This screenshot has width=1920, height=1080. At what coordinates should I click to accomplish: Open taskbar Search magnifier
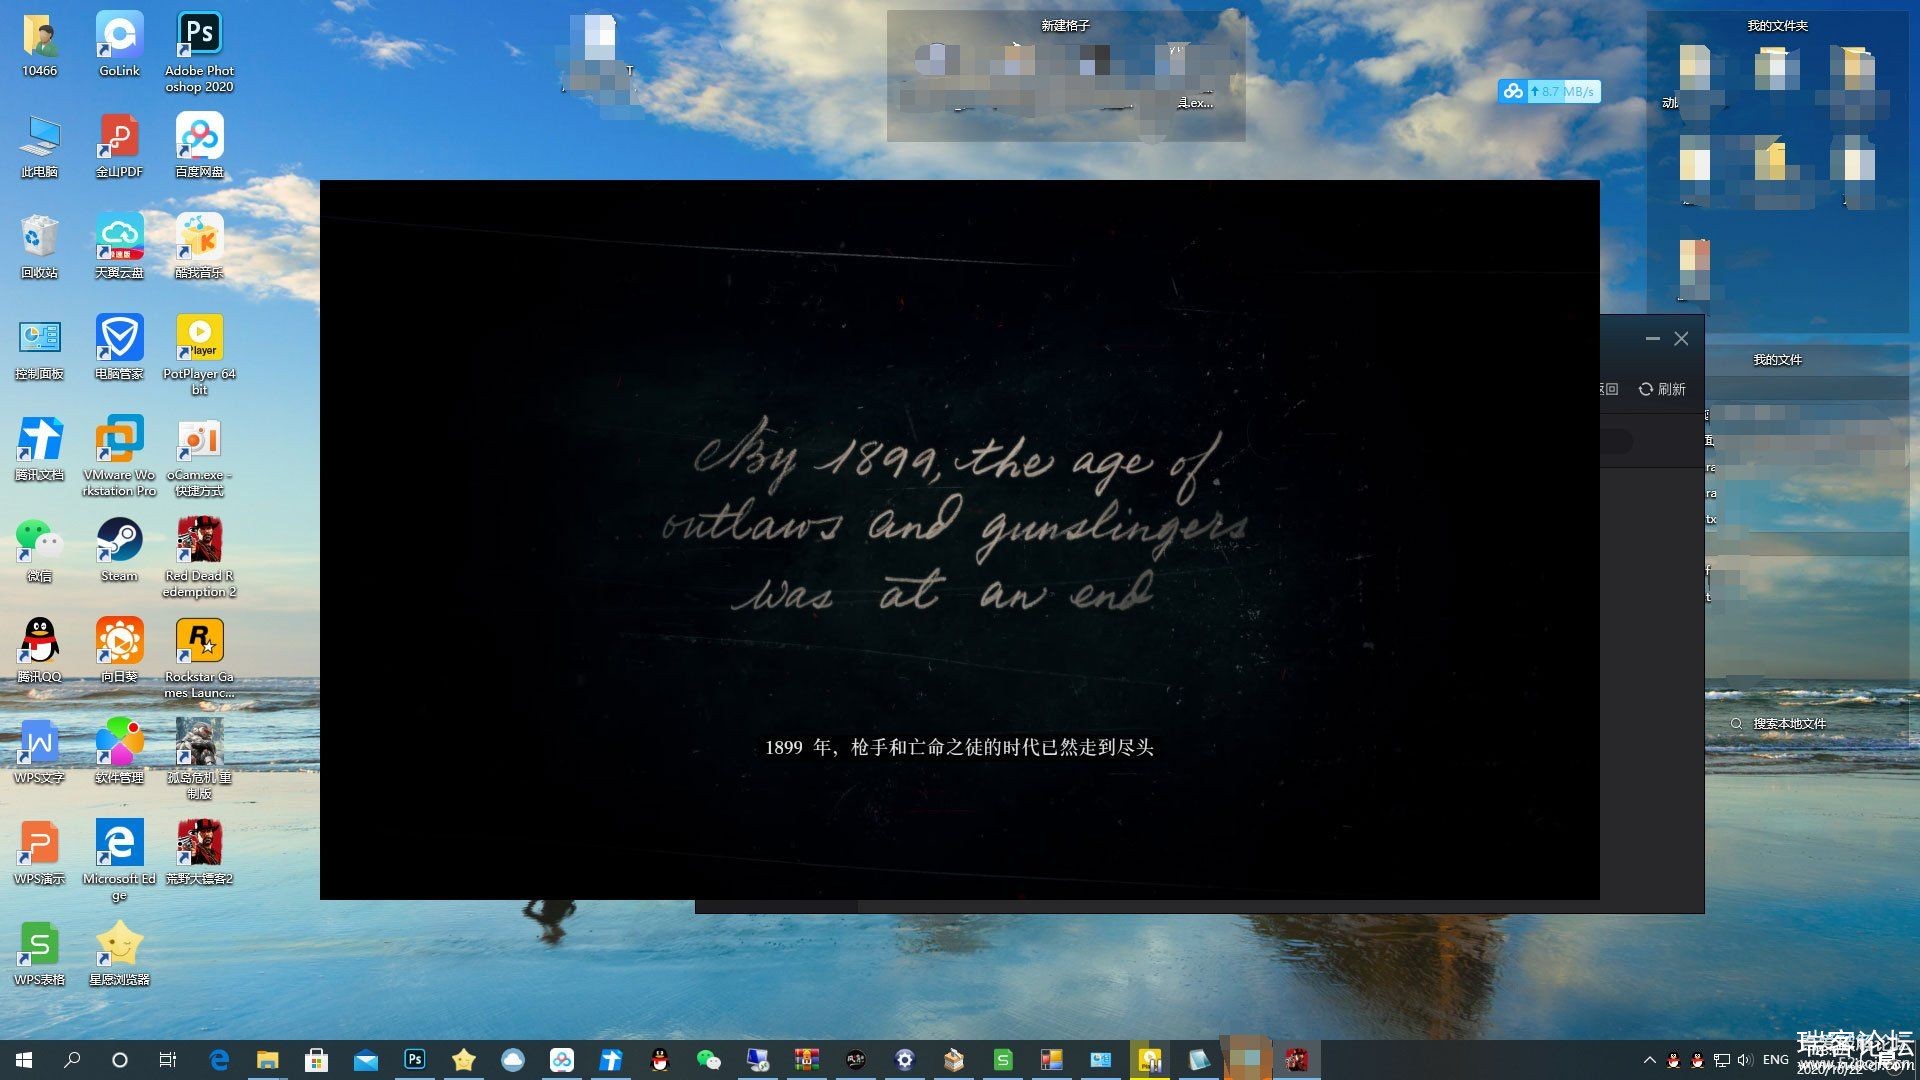click(x=72, y=1060)
